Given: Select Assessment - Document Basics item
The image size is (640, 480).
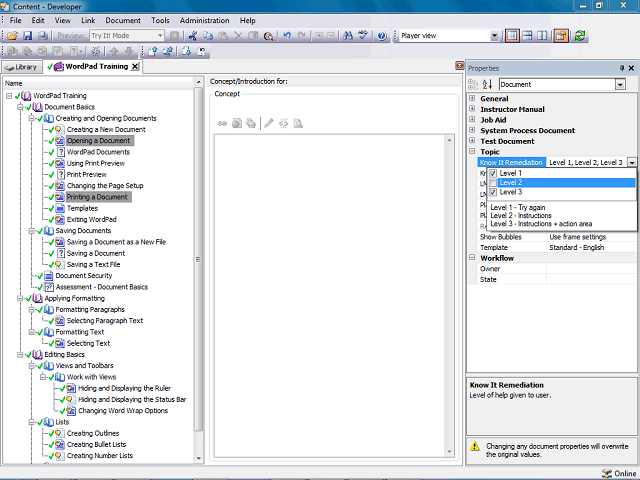Looking at the screenshot, I should pos(102,287).
